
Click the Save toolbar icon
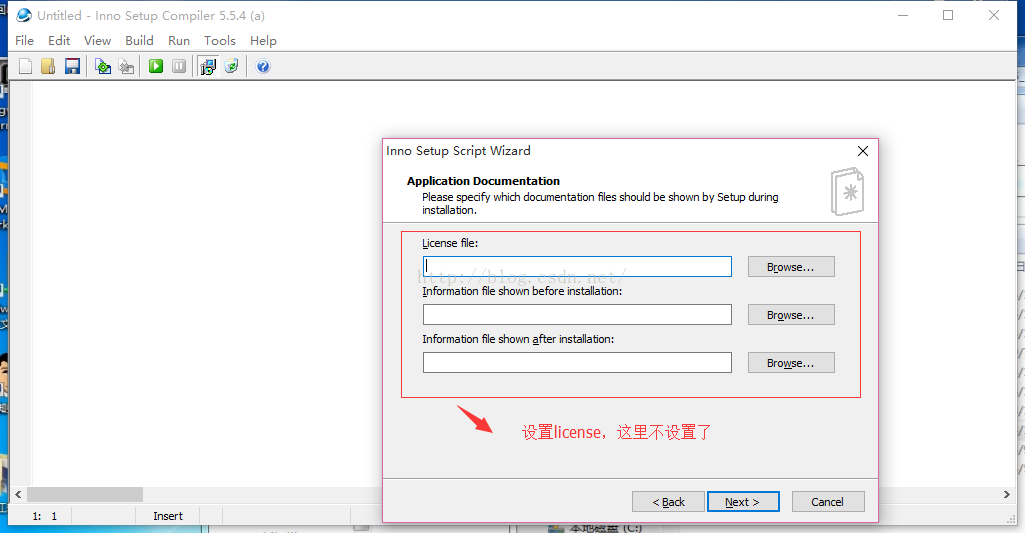tap(72, 66)
